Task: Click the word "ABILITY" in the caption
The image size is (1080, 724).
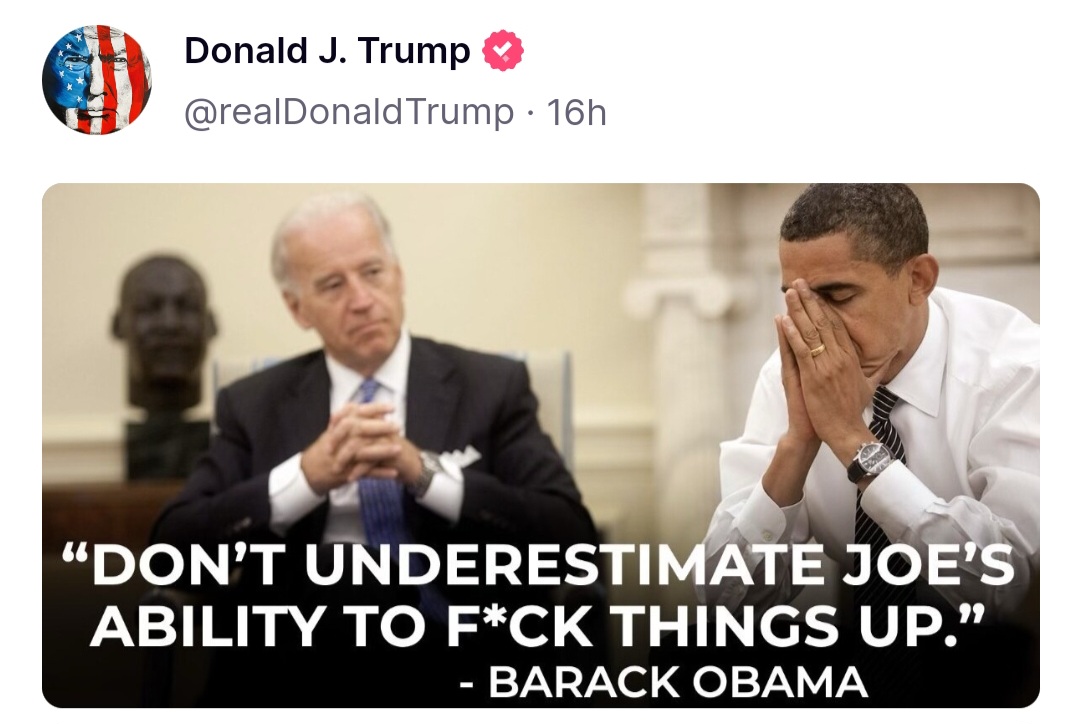Action: [209, 626]
